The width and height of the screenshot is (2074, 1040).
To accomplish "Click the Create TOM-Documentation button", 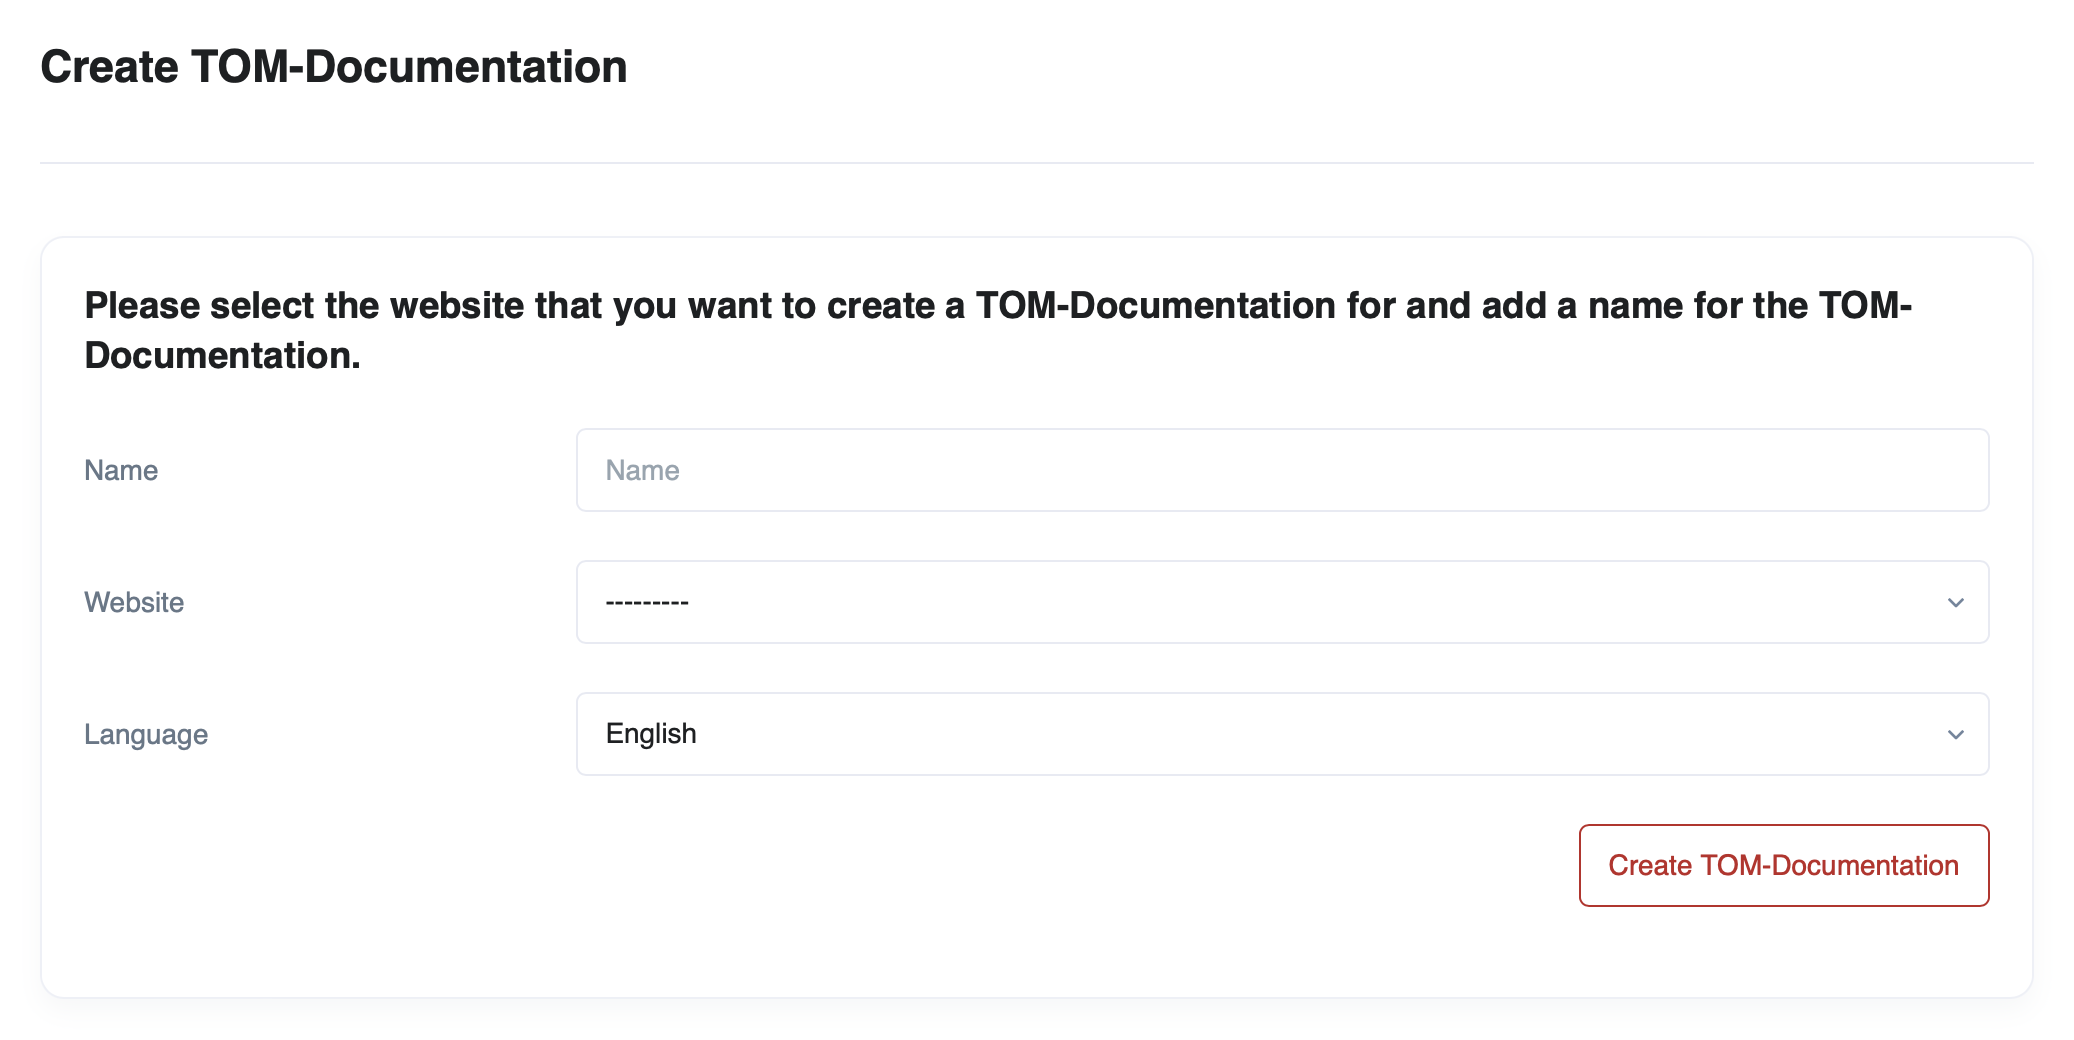I will (1783, 865).
